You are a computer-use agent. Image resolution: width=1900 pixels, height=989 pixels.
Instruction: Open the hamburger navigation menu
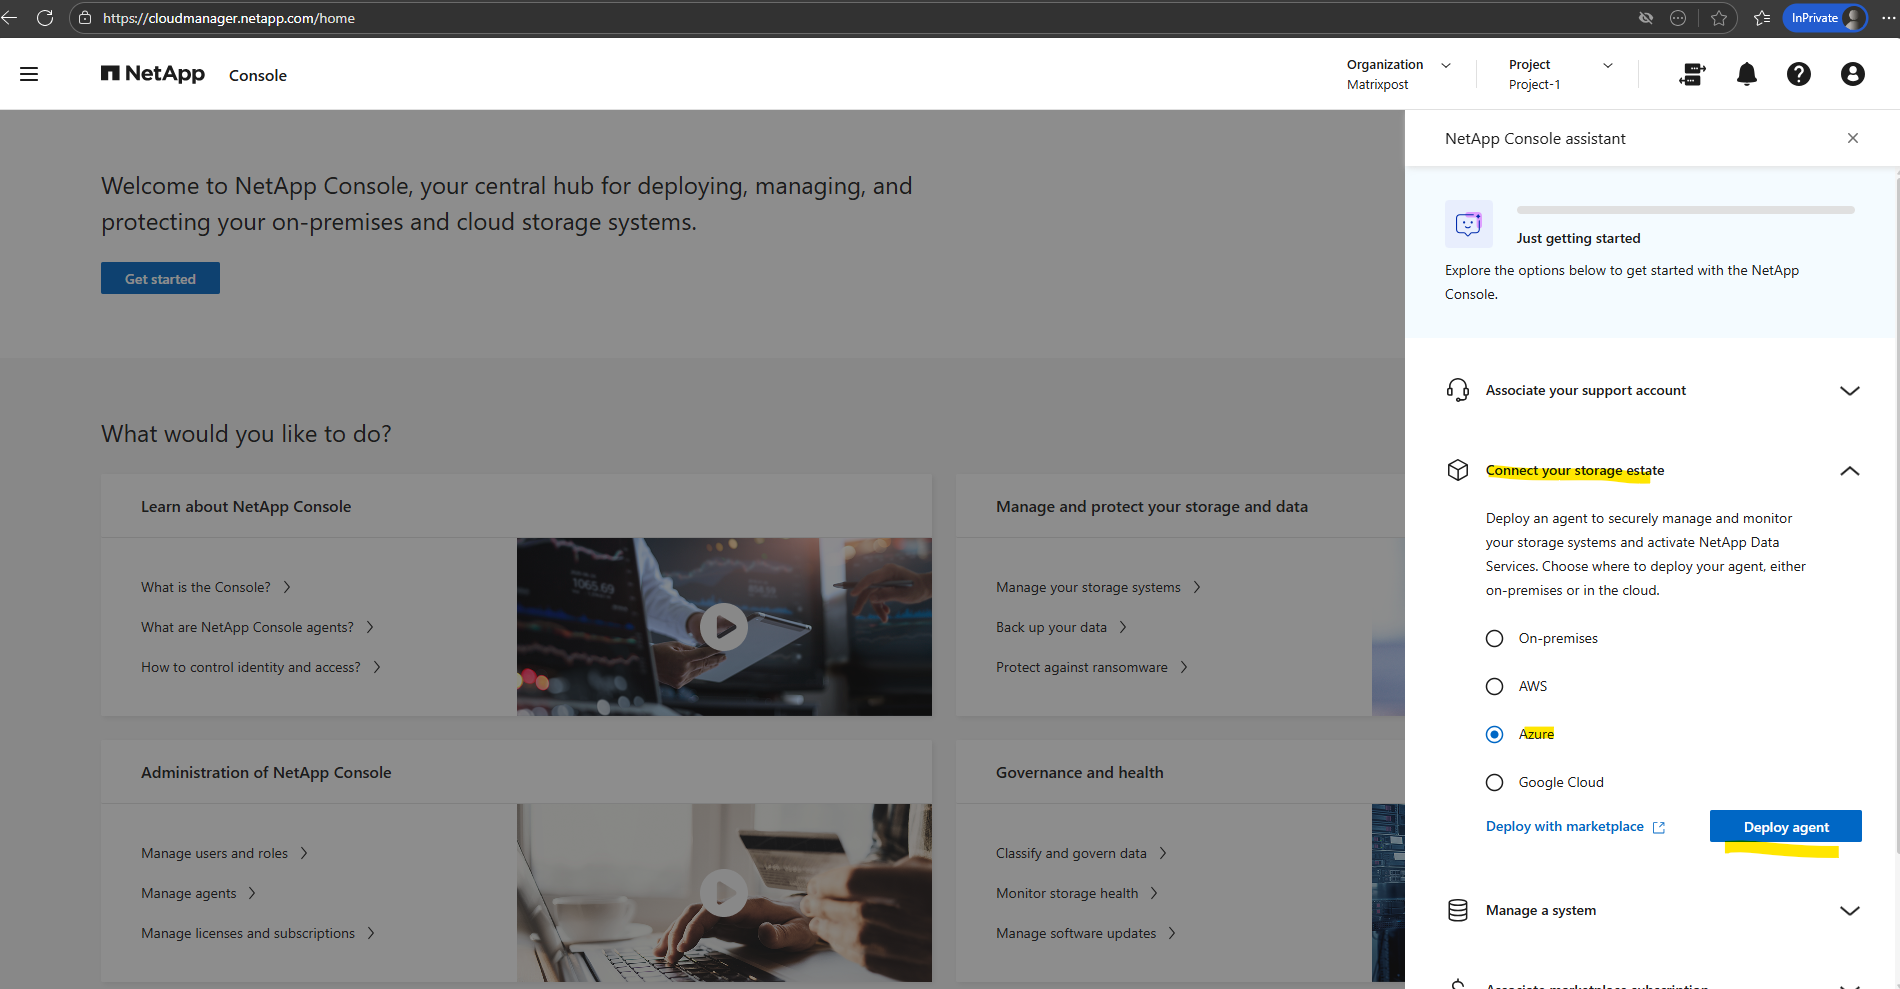29,74
